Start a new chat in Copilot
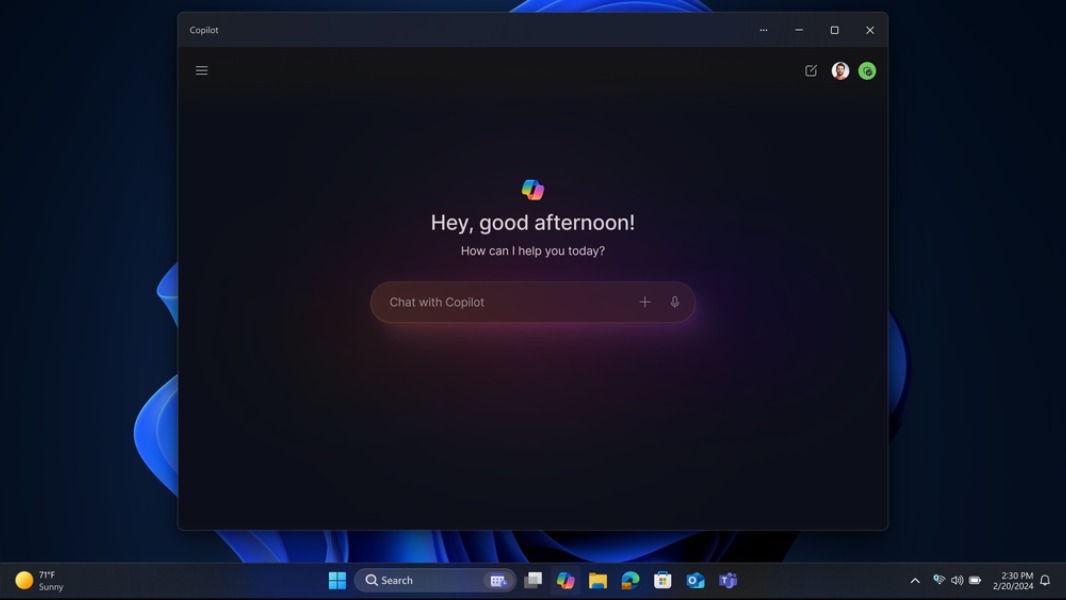The height and width of the screenshot is (600, 1066). (x=810, y=70)
